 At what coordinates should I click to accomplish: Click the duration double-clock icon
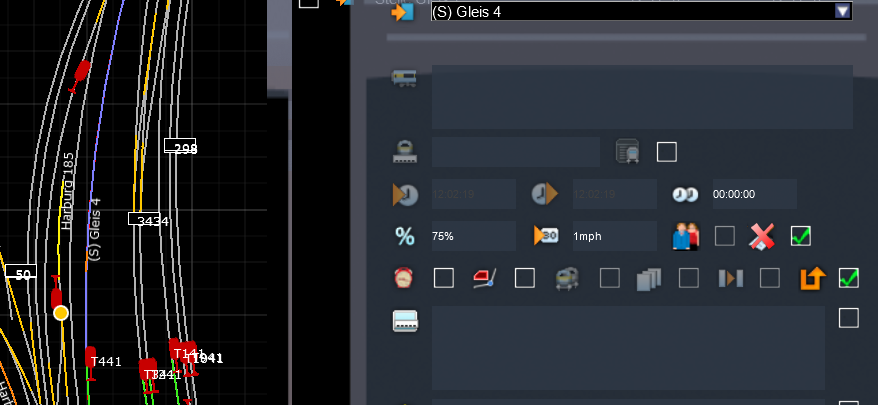click(685, 194)
